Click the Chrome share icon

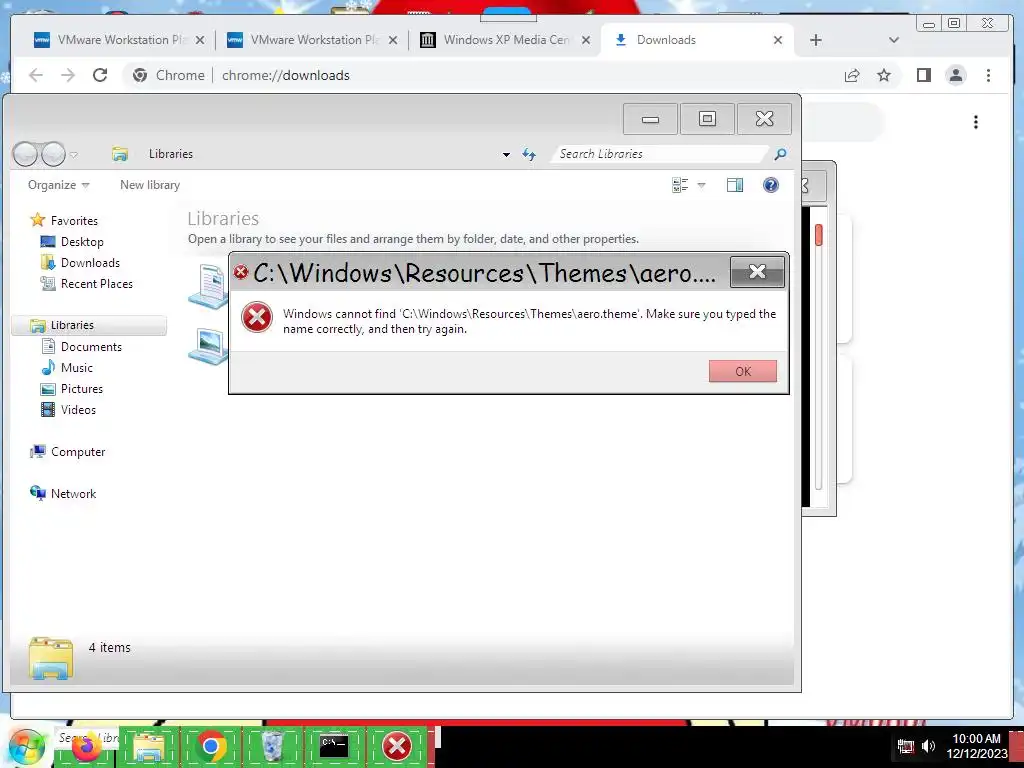852,75
